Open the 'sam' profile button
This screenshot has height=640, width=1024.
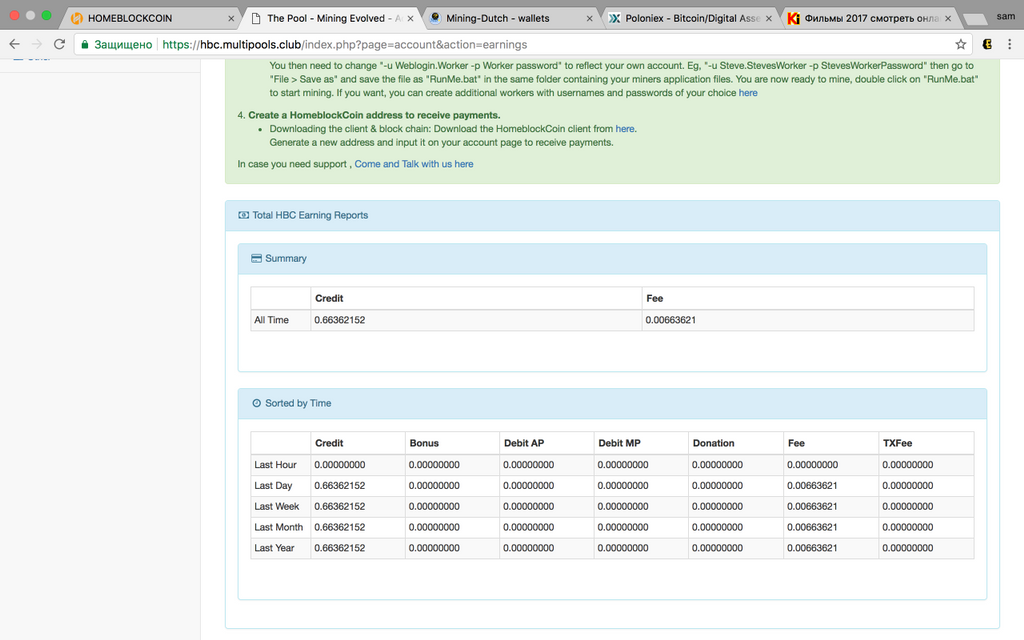(x=1005, y=16)
